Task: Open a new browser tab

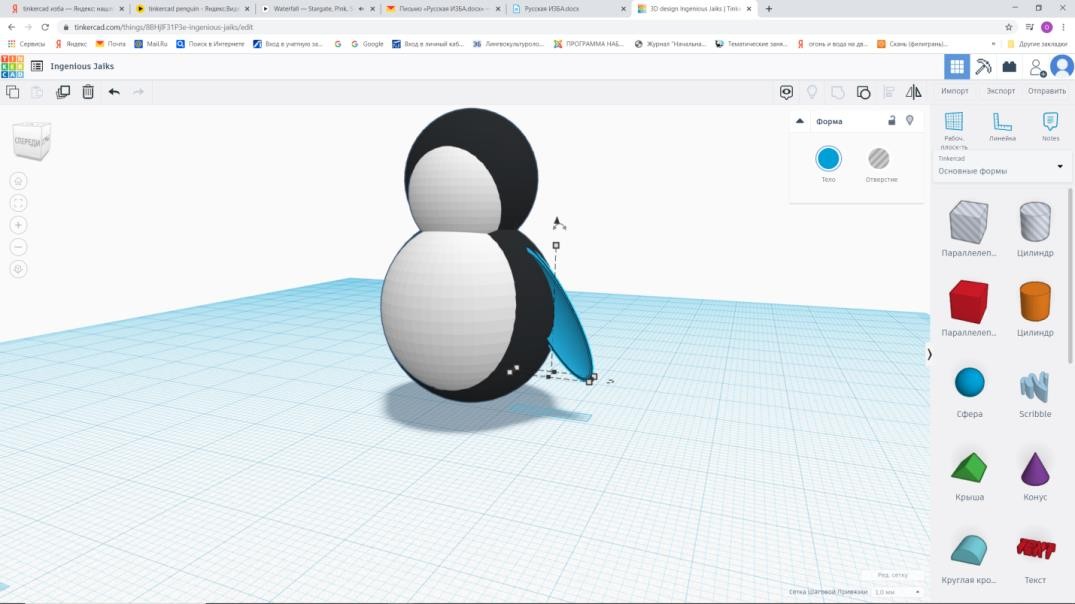Action: (x=769, y=9)
